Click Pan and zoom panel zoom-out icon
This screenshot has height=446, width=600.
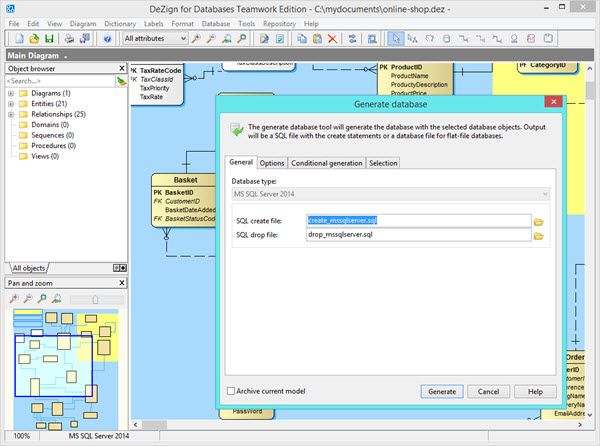28,299
